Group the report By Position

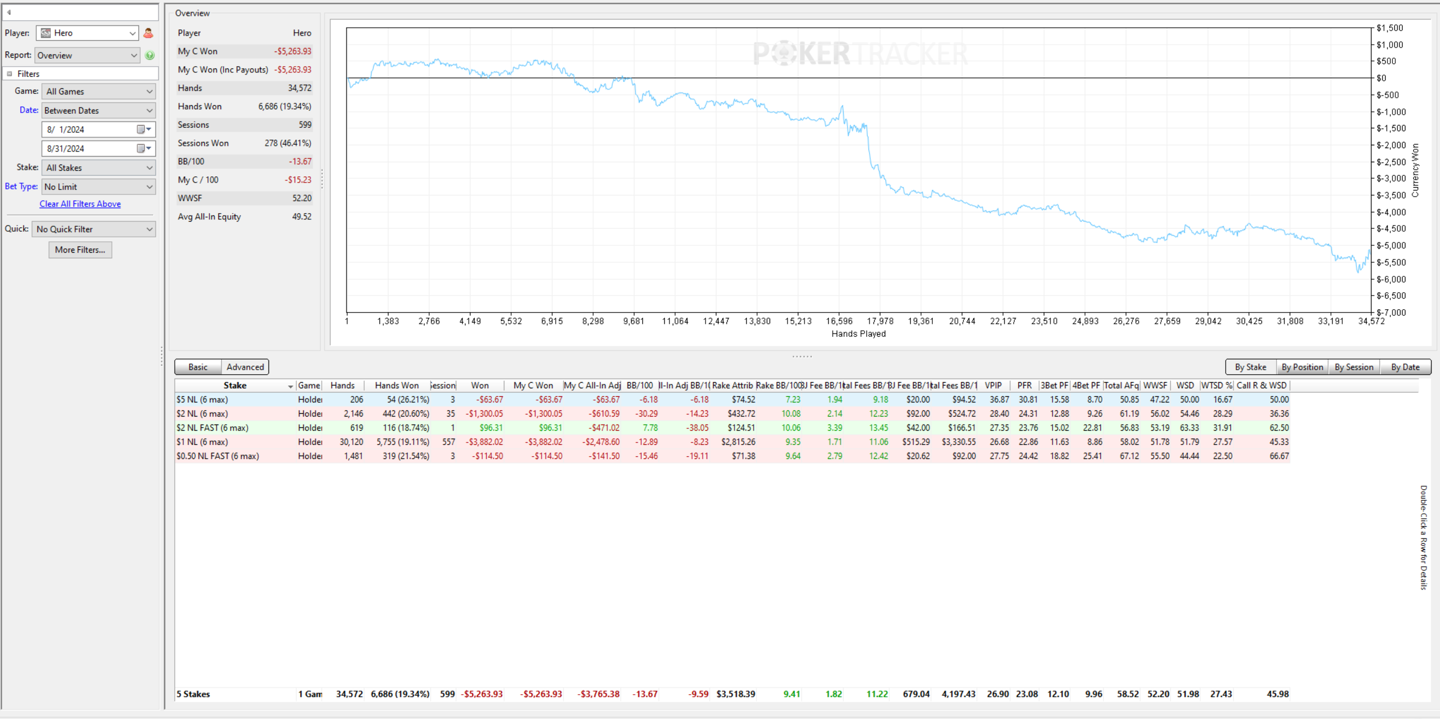pos(1302,367)
